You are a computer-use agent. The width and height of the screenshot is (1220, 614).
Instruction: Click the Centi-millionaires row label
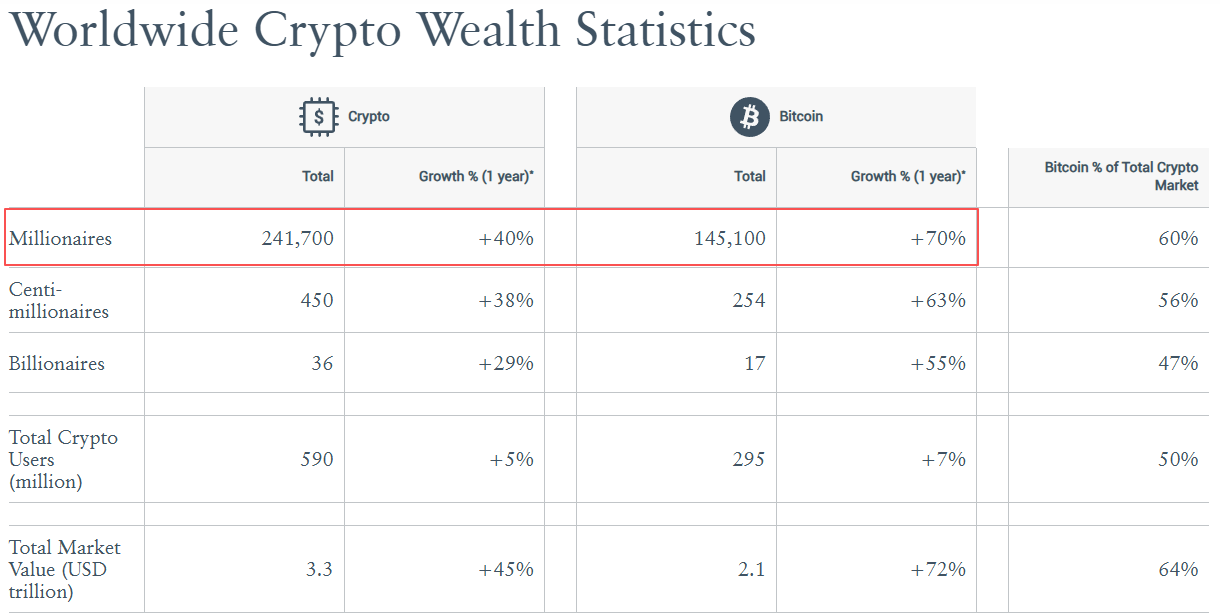pos(59,301)
